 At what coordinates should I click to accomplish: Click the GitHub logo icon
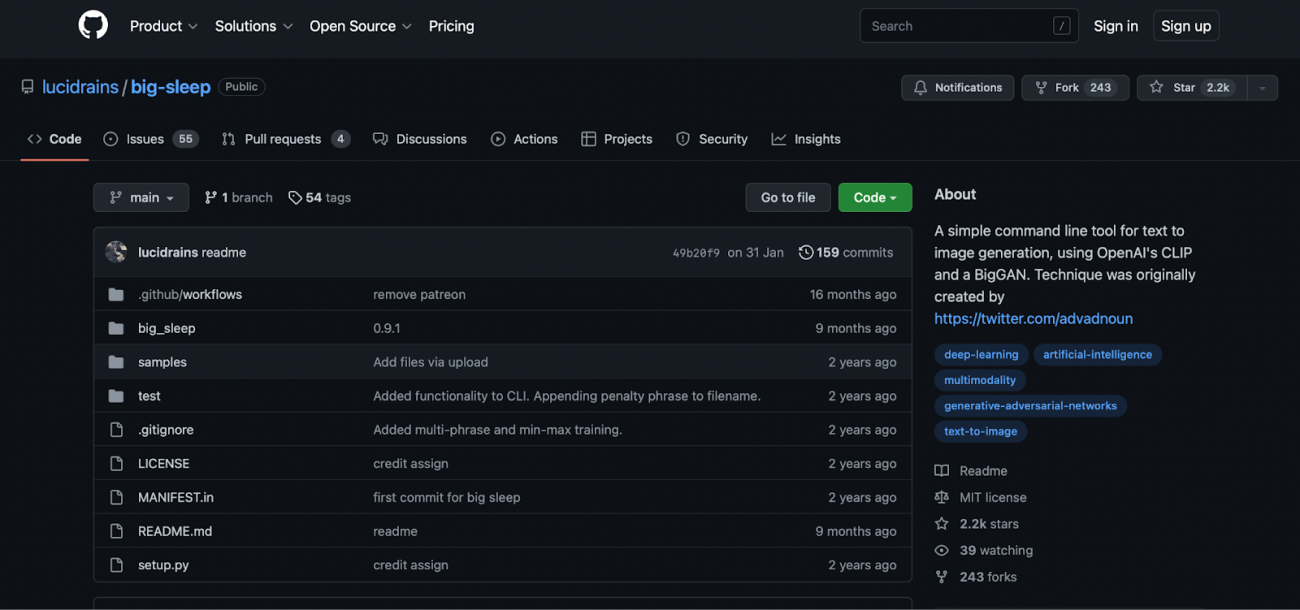(93, 25)
